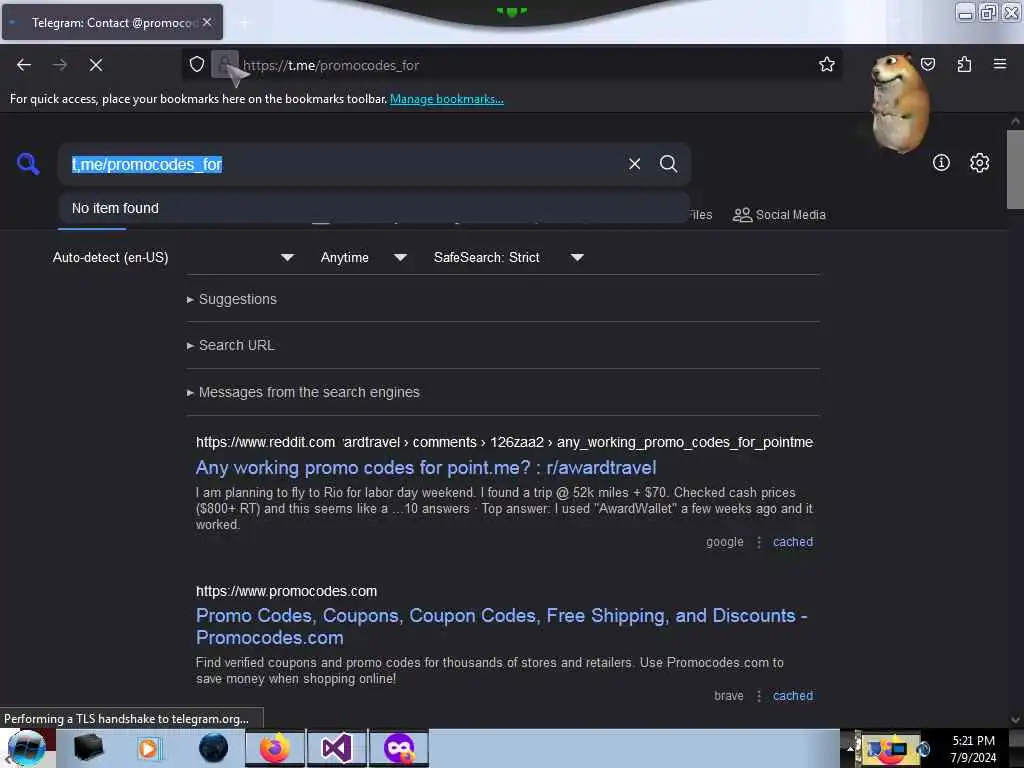Open cached link for reddit result
This screenshot has width=1024, height=768.
tap(793, 542)
